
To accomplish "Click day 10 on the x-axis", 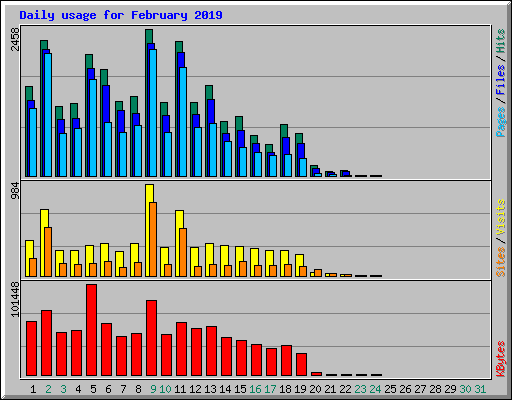I will (165, 389).
